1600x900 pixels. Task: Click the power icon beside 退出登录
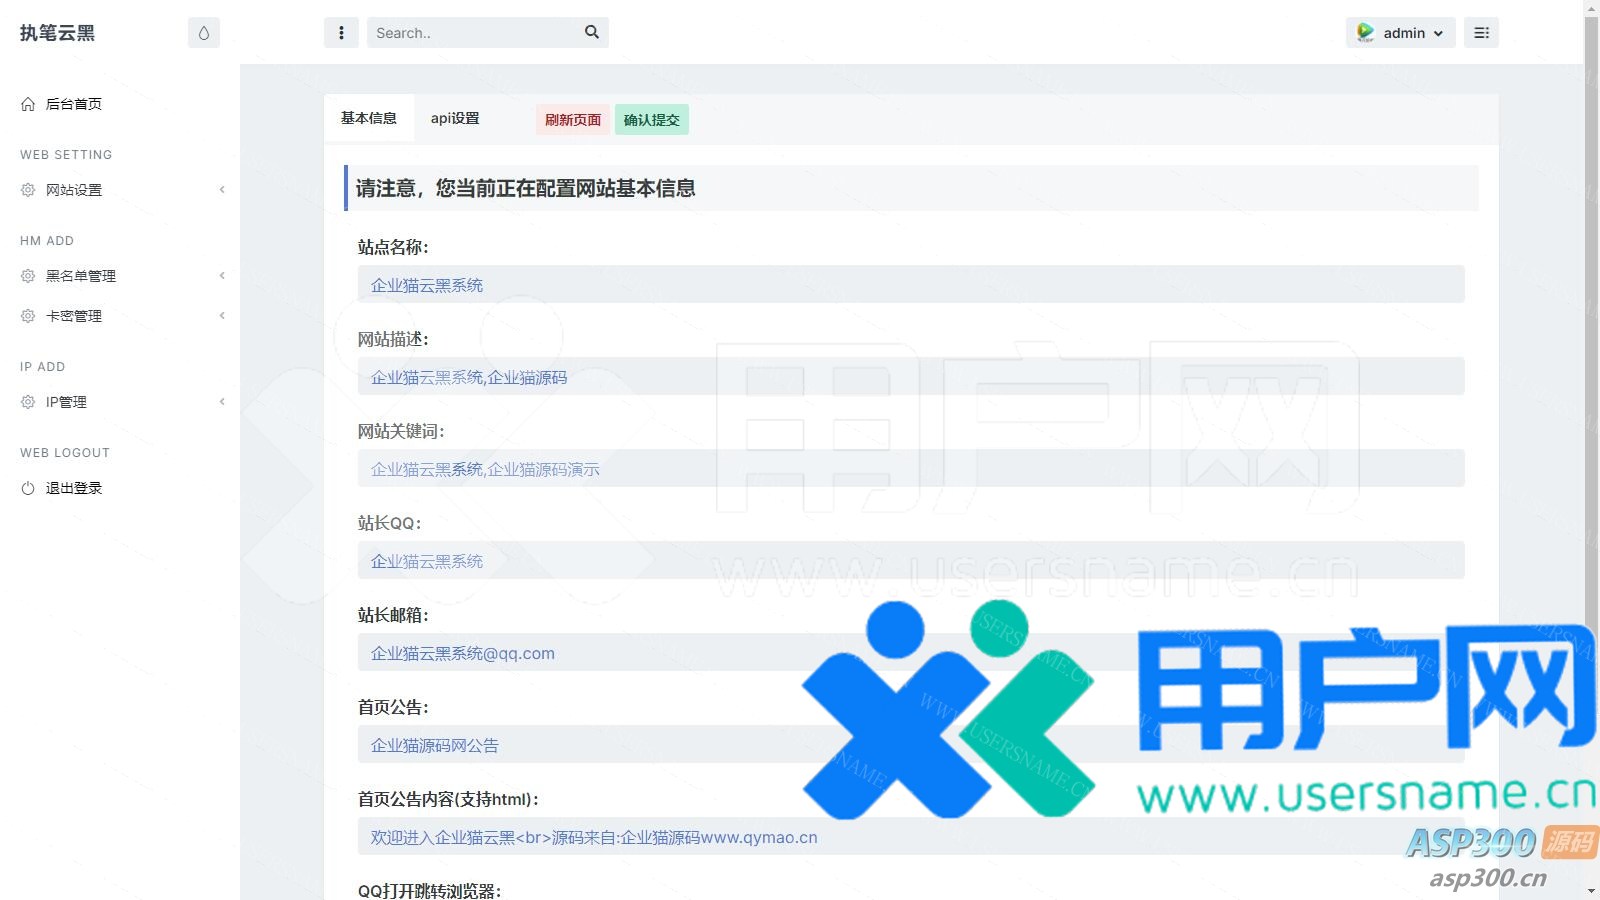coord(28,488)
